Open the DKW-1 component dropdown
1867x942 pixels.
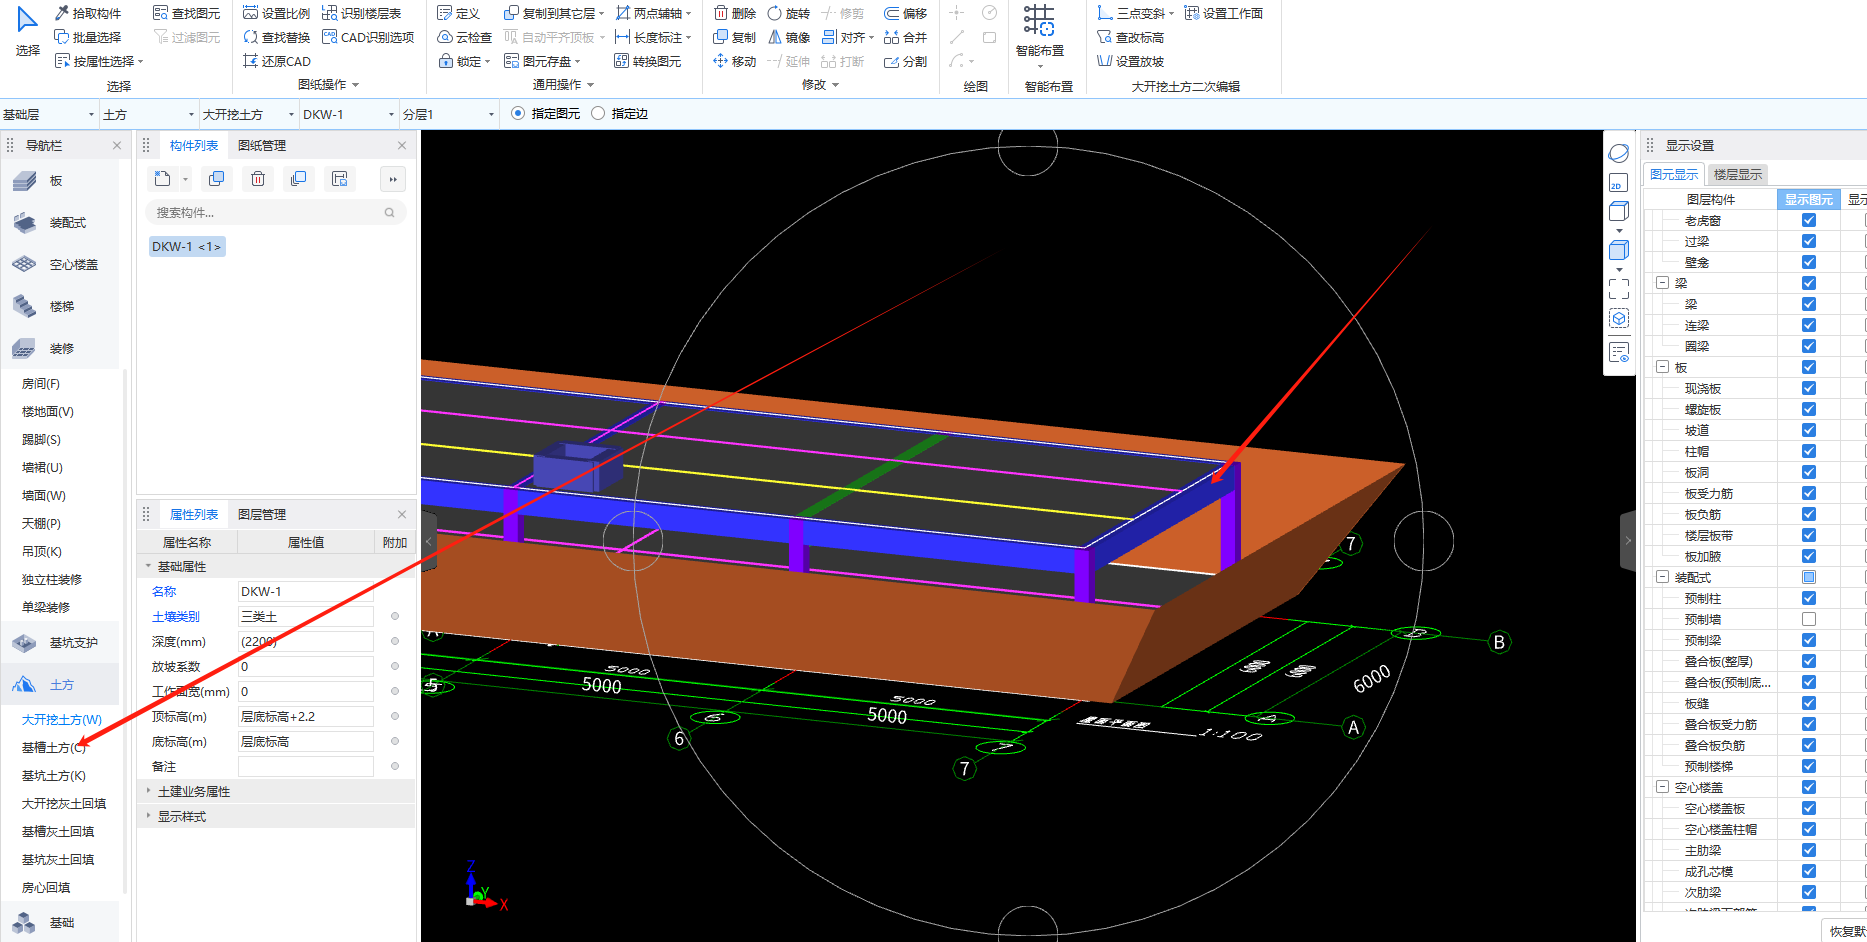point(349,114)
